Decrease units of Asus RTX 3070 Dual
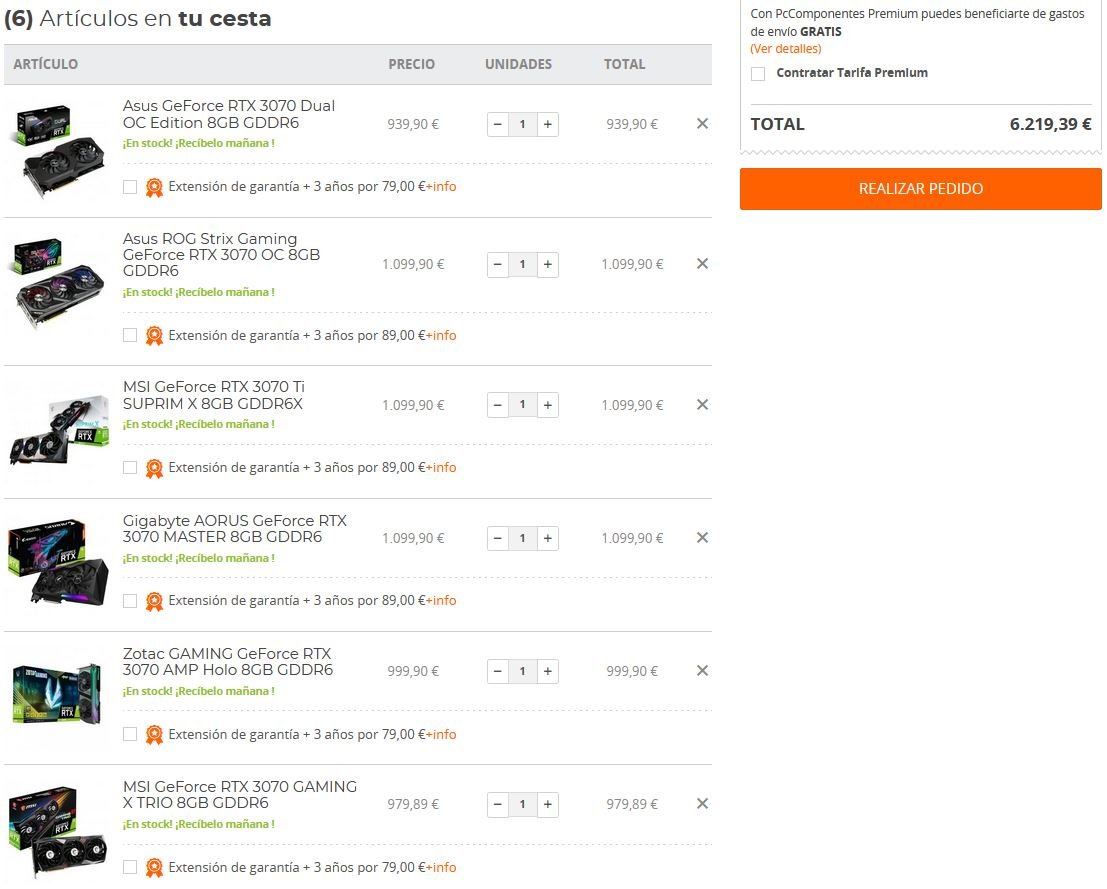This screenshot has width=1107, height=889. (x=498, y=124)
